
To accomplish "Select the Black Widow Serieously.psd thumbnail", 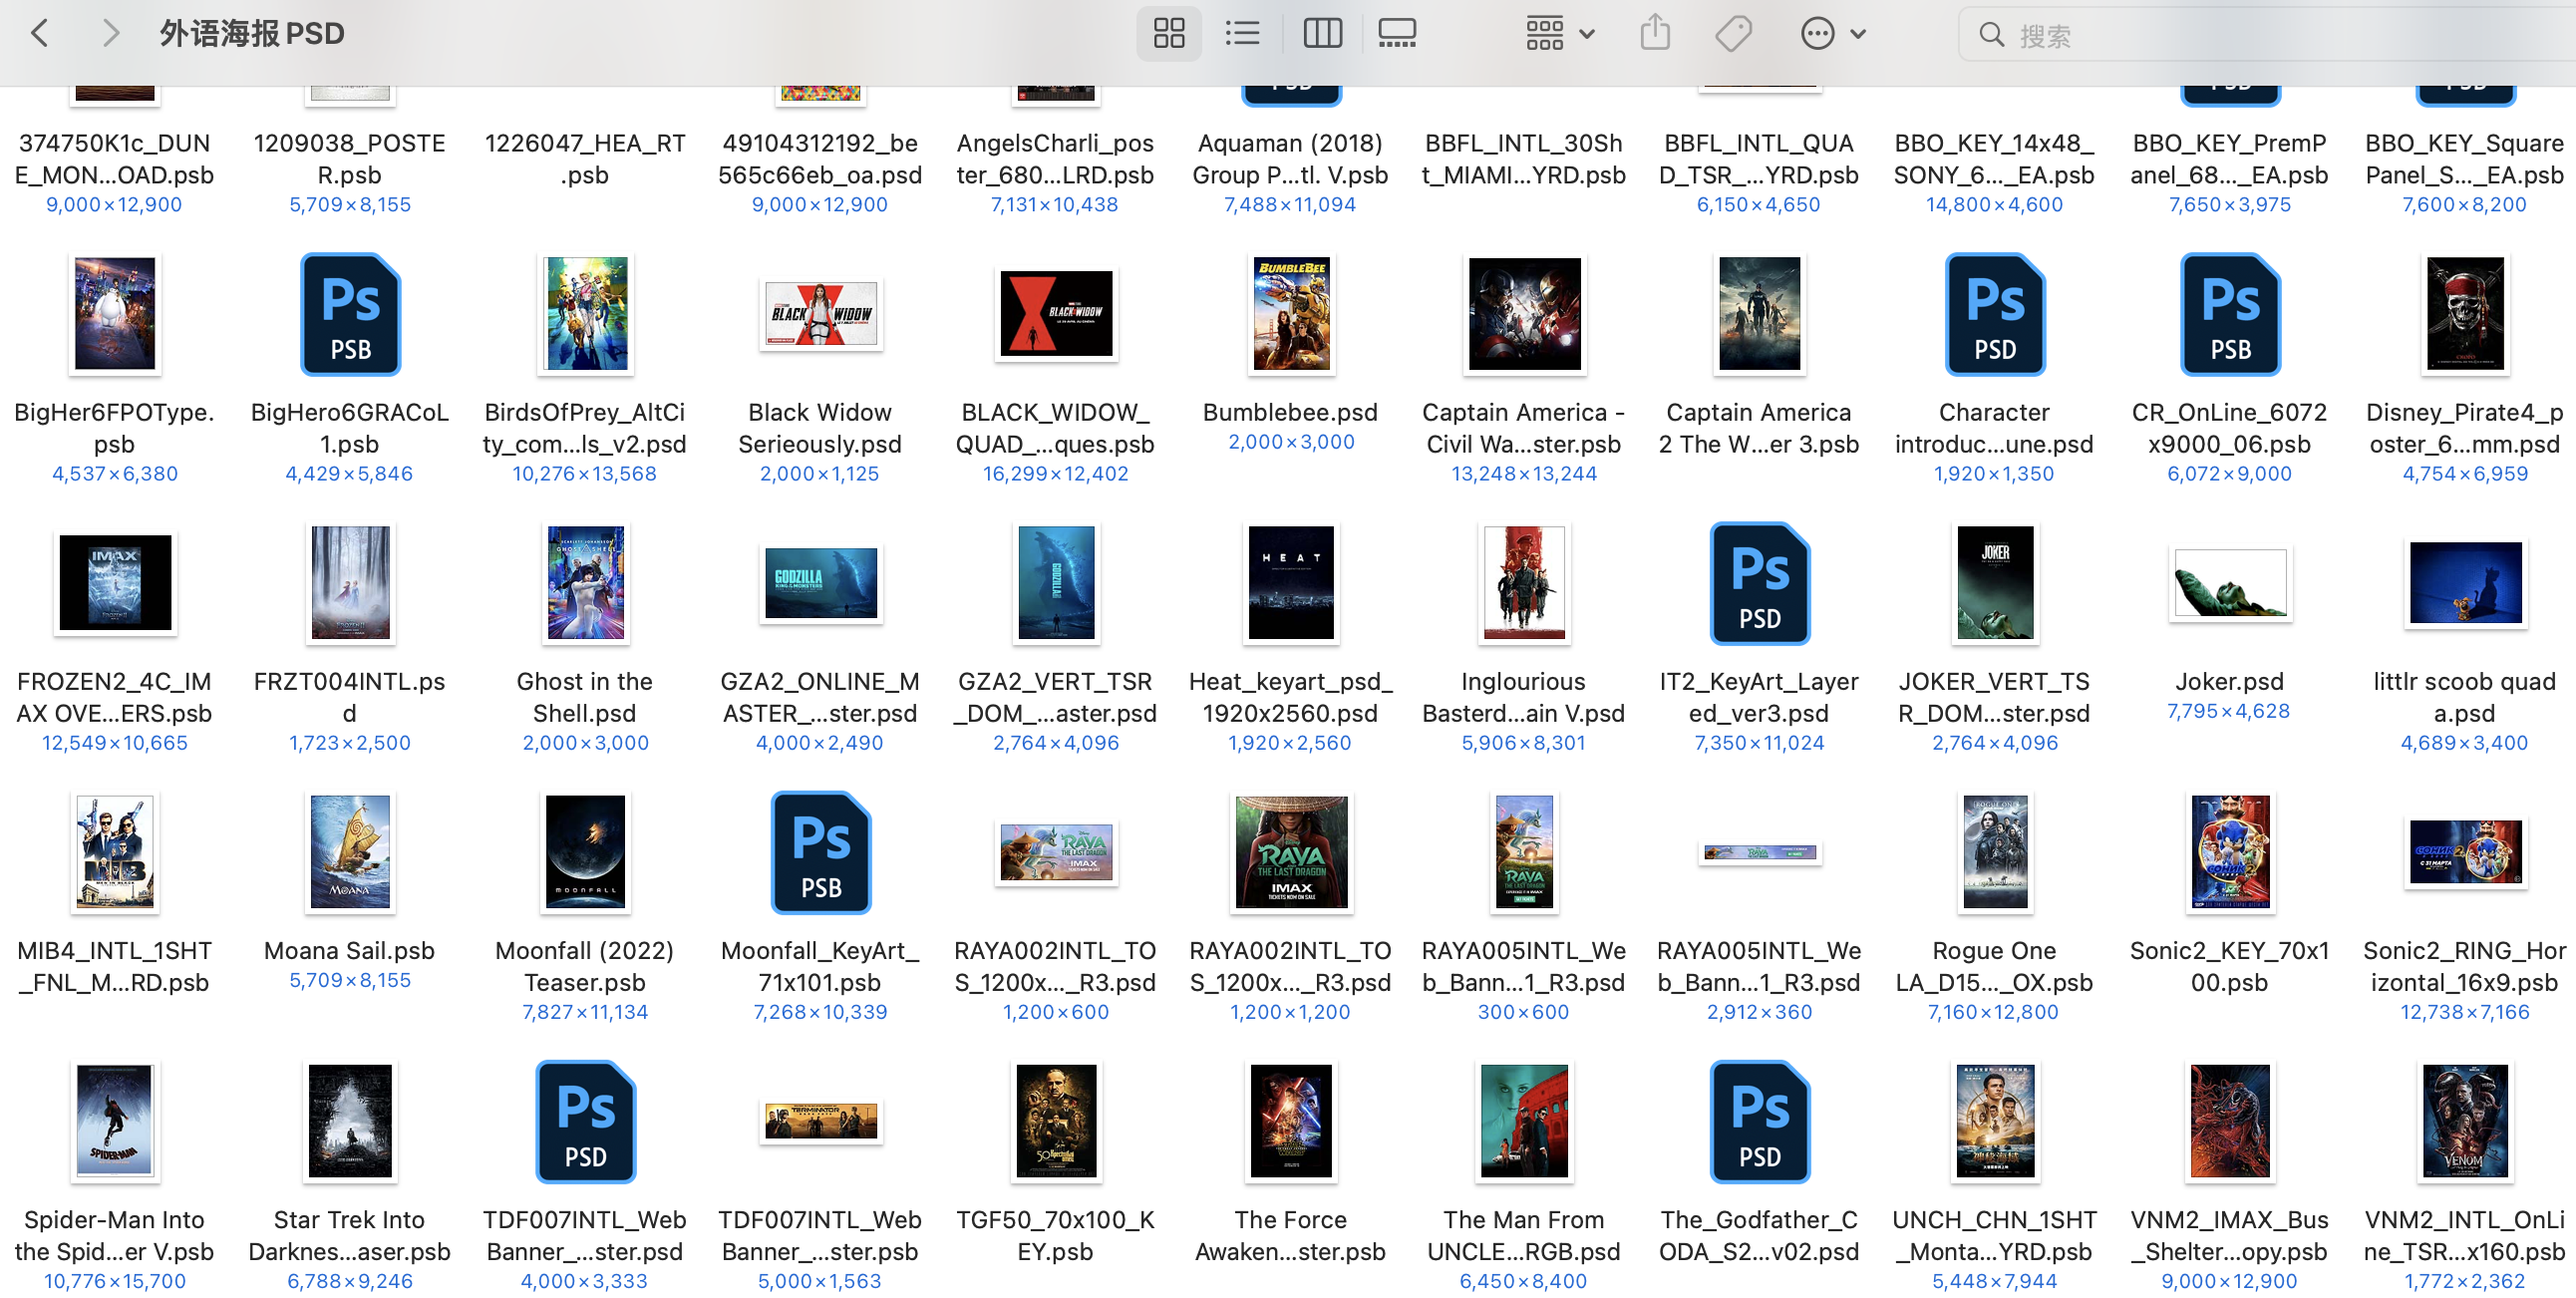I will pyautogui.click(x=820, y=314).
